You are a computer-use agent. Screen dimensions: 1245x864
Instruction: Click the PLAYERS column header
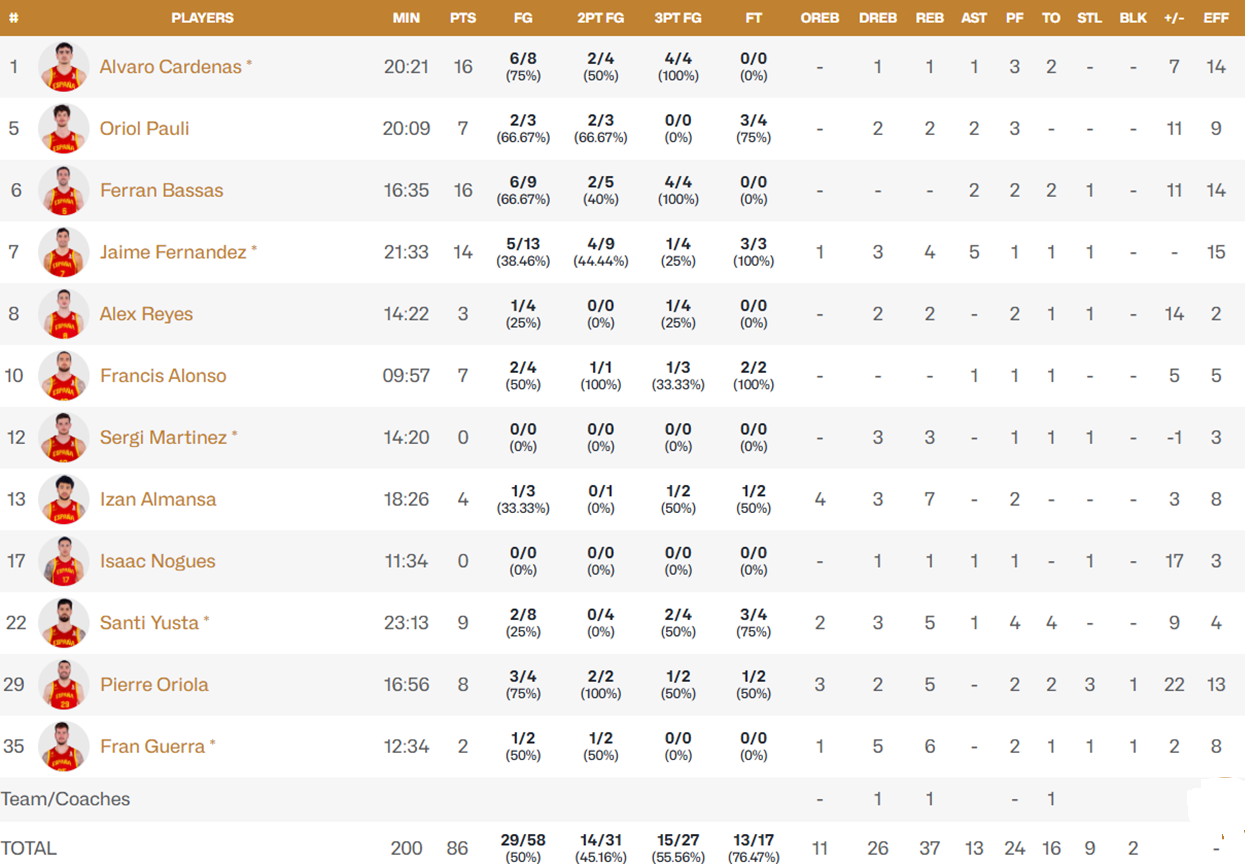(202, 18)
